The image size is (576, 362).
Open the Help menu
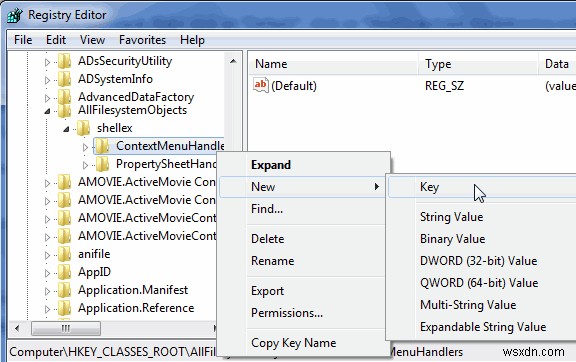[192, 40]
